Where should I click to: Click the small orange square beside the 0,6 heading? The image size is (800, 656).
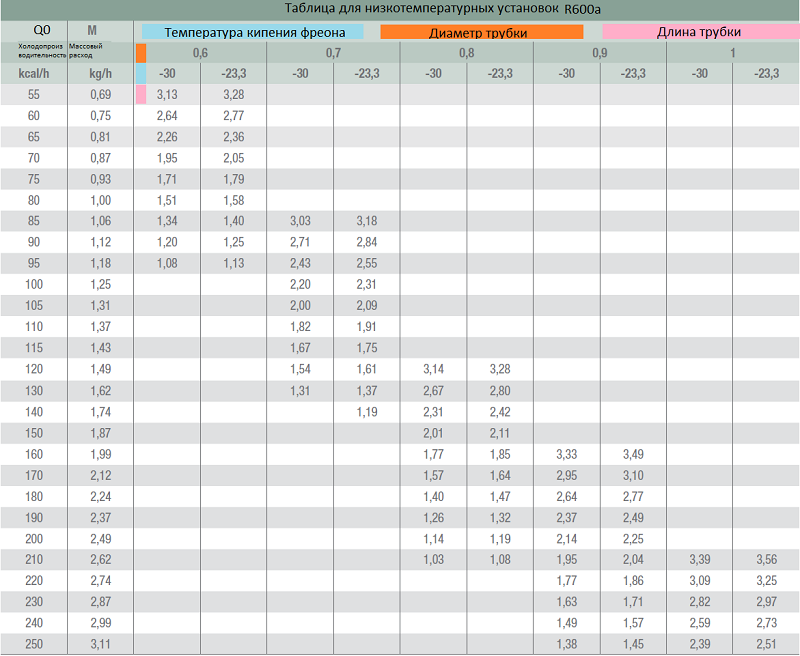141,53
